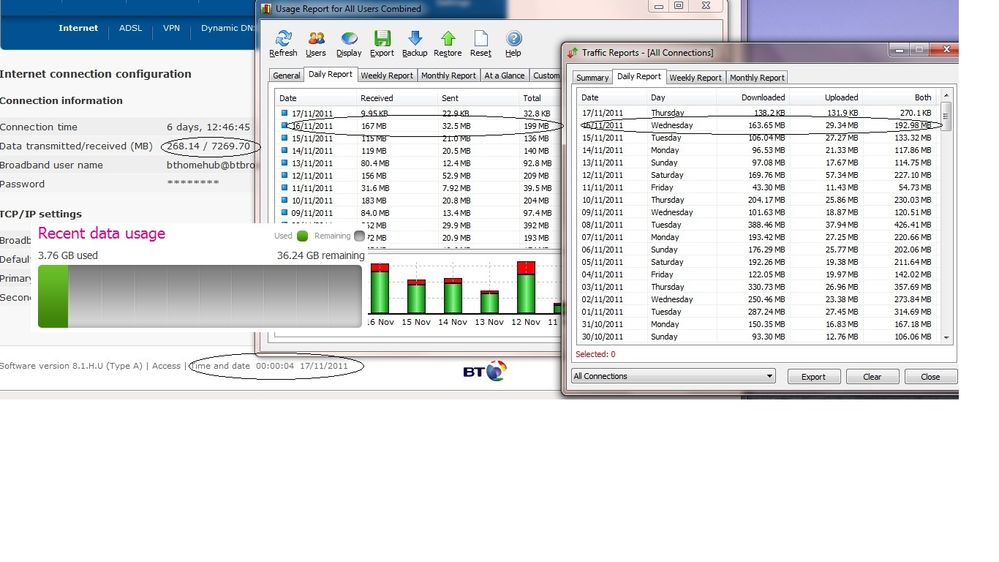This screenshot has width=999, height=562.
Task: Click the Restore up-arrow icon
Action: point(448,39)
